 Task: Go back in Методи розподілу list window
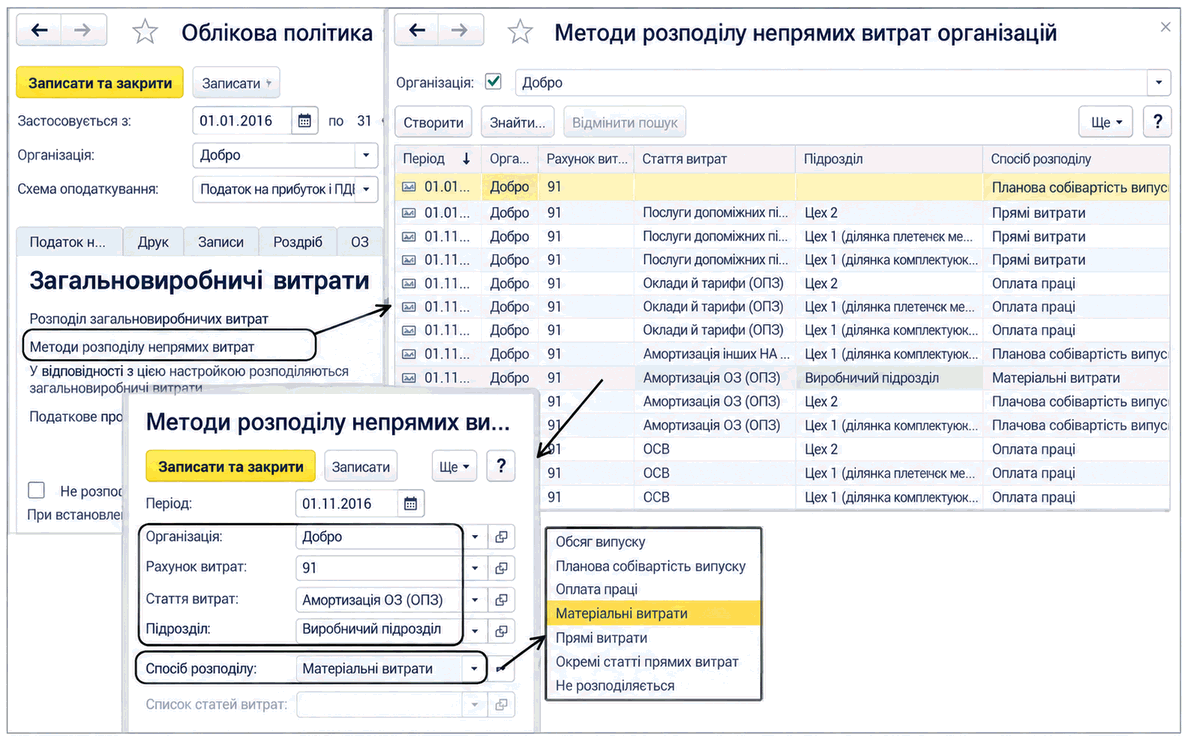(417, 30)
